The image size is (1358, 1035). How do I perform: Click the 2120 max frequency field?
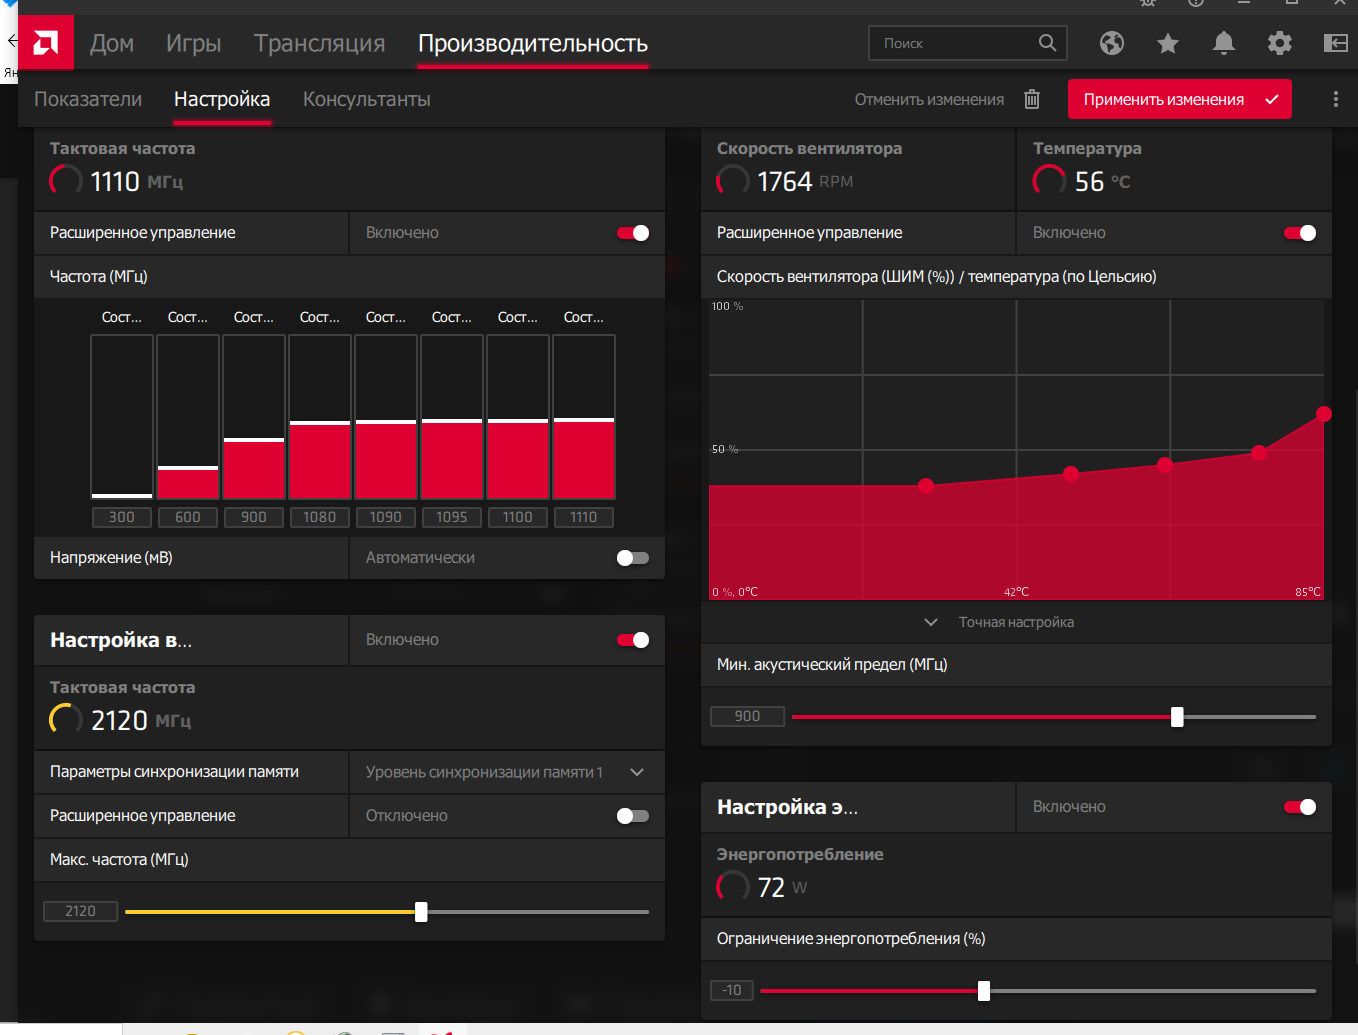(x=80, y=911)
